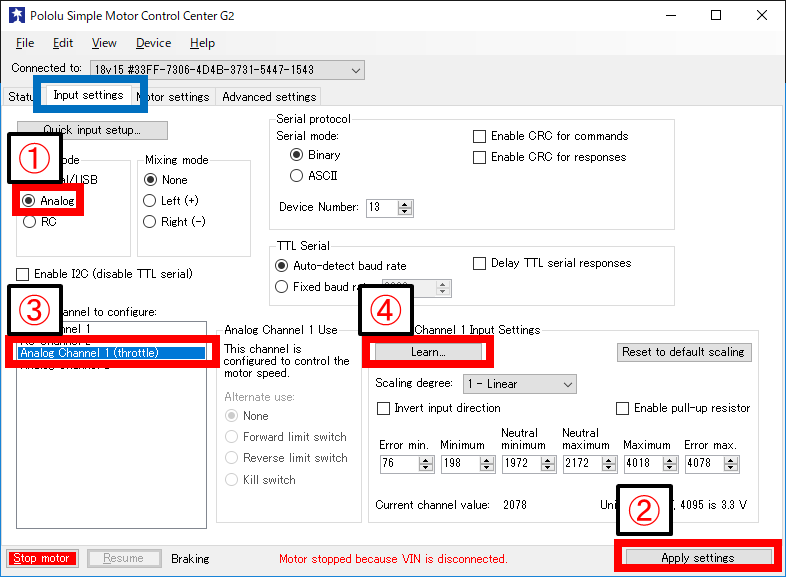Increment the Error min. value spinner
This screenshot has width=786, height=577.
tap(426, 460)
